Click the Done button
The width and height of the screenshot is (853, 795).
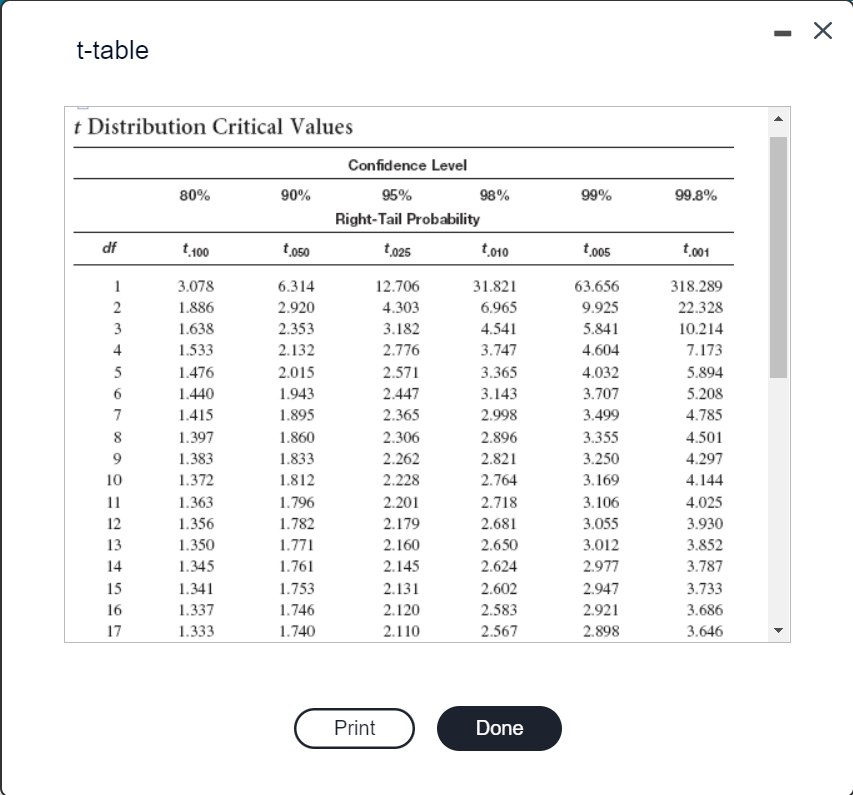pos(499,728)
